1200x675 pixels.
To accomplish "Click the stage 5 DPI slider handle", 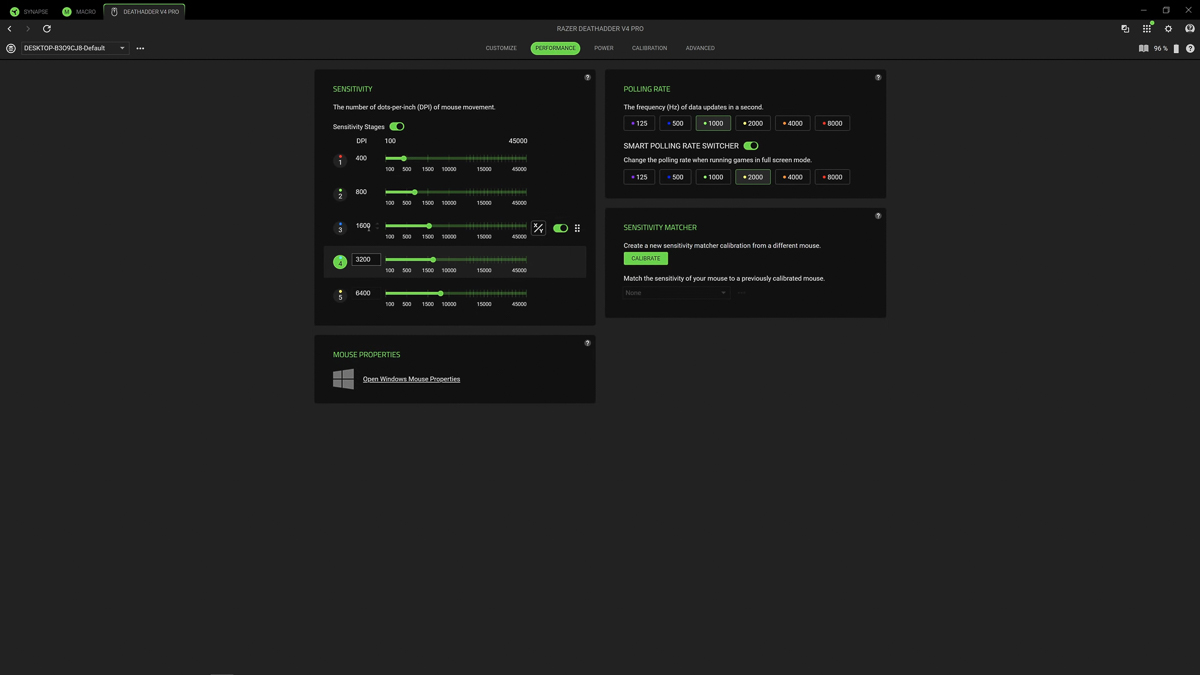I will pos(440,293).
